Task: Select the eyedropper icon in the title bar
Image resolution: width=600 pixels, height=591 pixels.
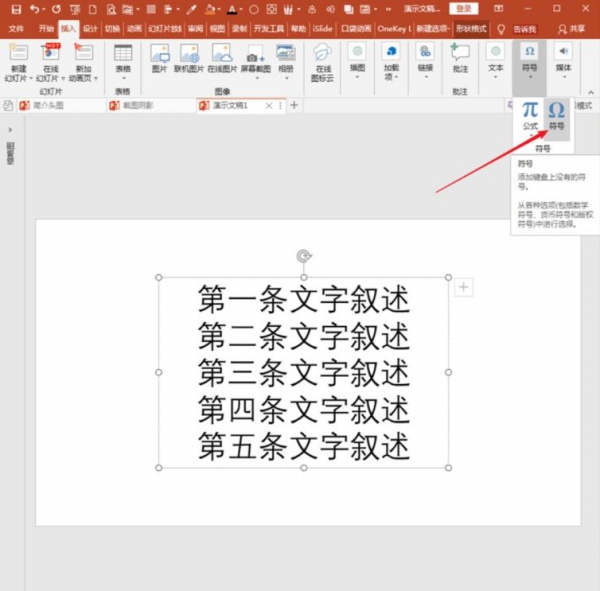Action: [191, 9]
